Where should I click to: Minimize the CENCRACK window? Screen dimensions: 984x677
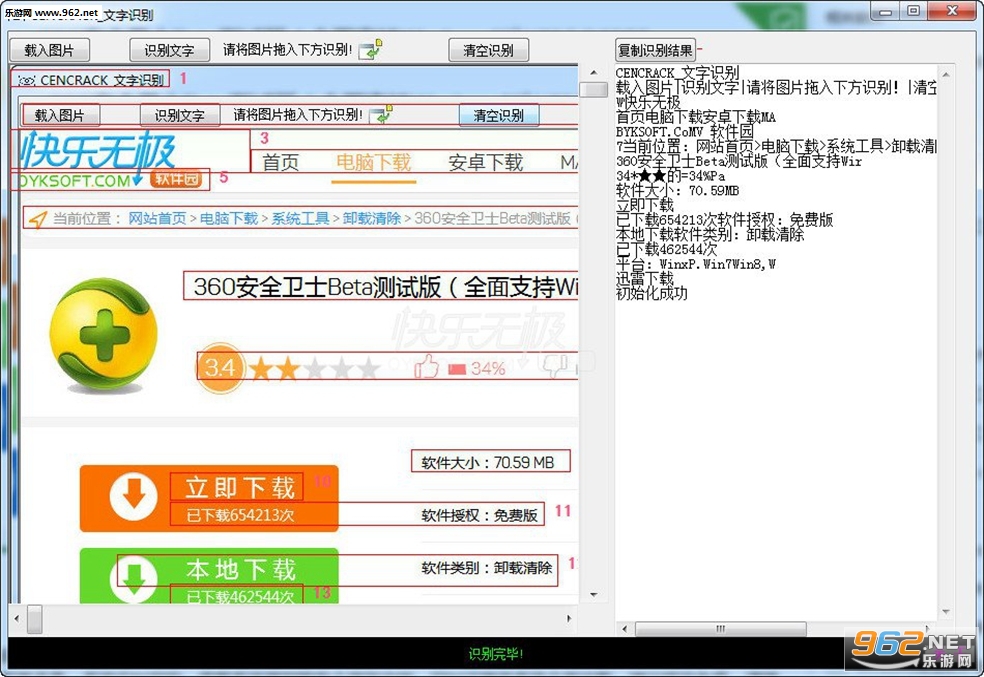coord(885,11)
